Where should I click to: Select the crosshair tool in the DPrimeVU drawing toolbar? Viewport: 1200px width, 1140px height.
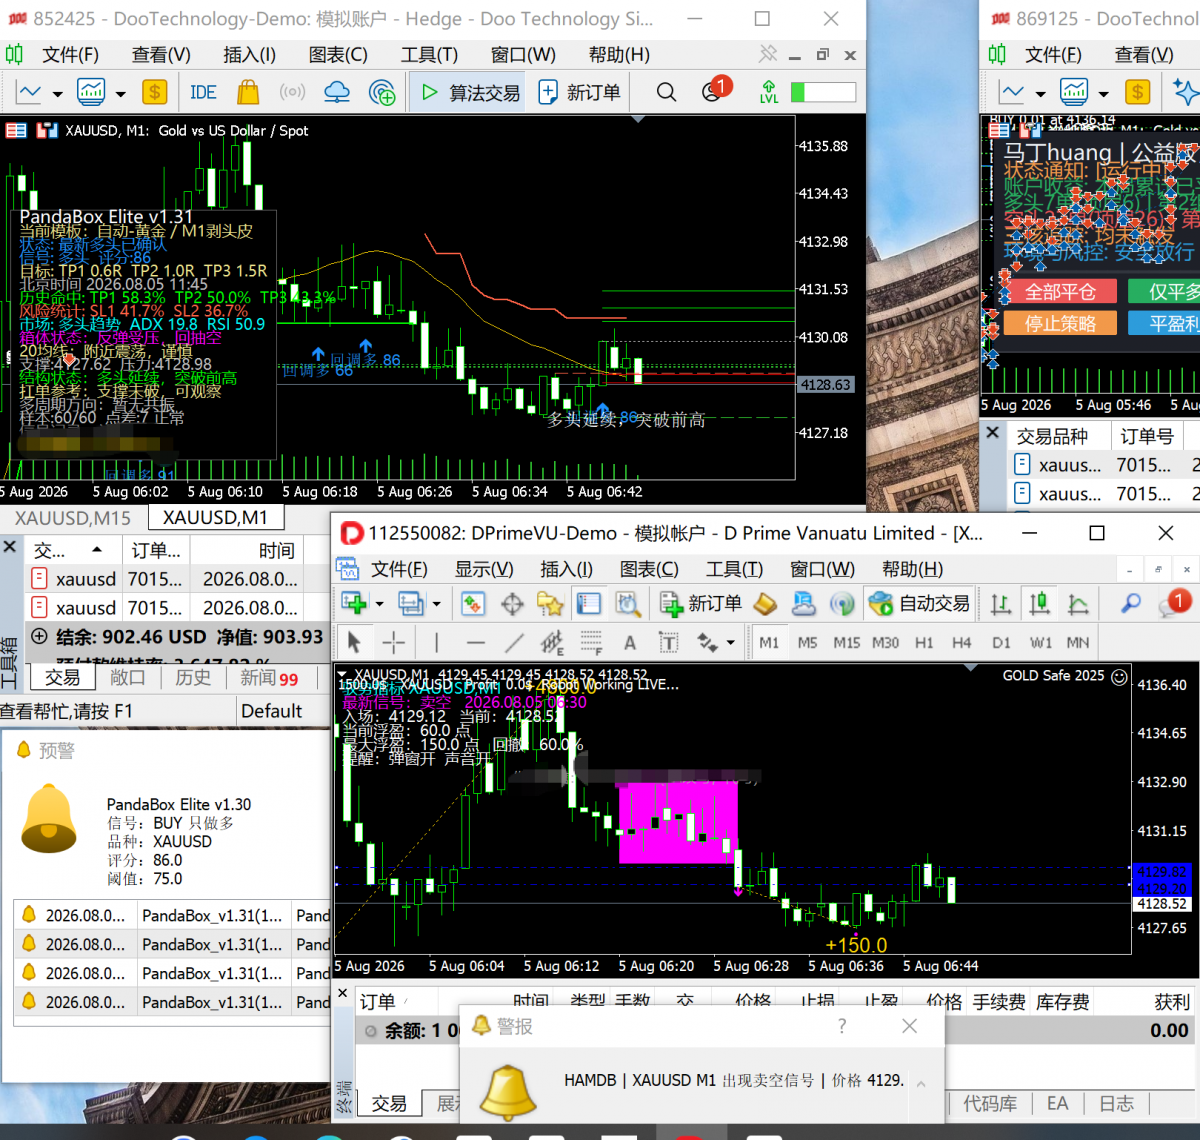point(393,642)
